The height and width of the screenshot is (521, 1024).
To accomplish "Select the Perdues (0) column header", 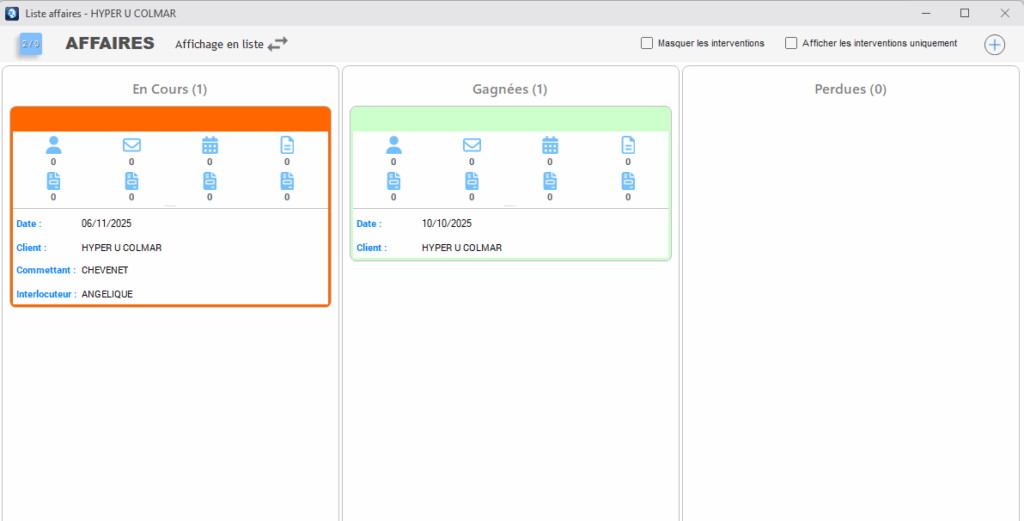I will coord(850,89).
